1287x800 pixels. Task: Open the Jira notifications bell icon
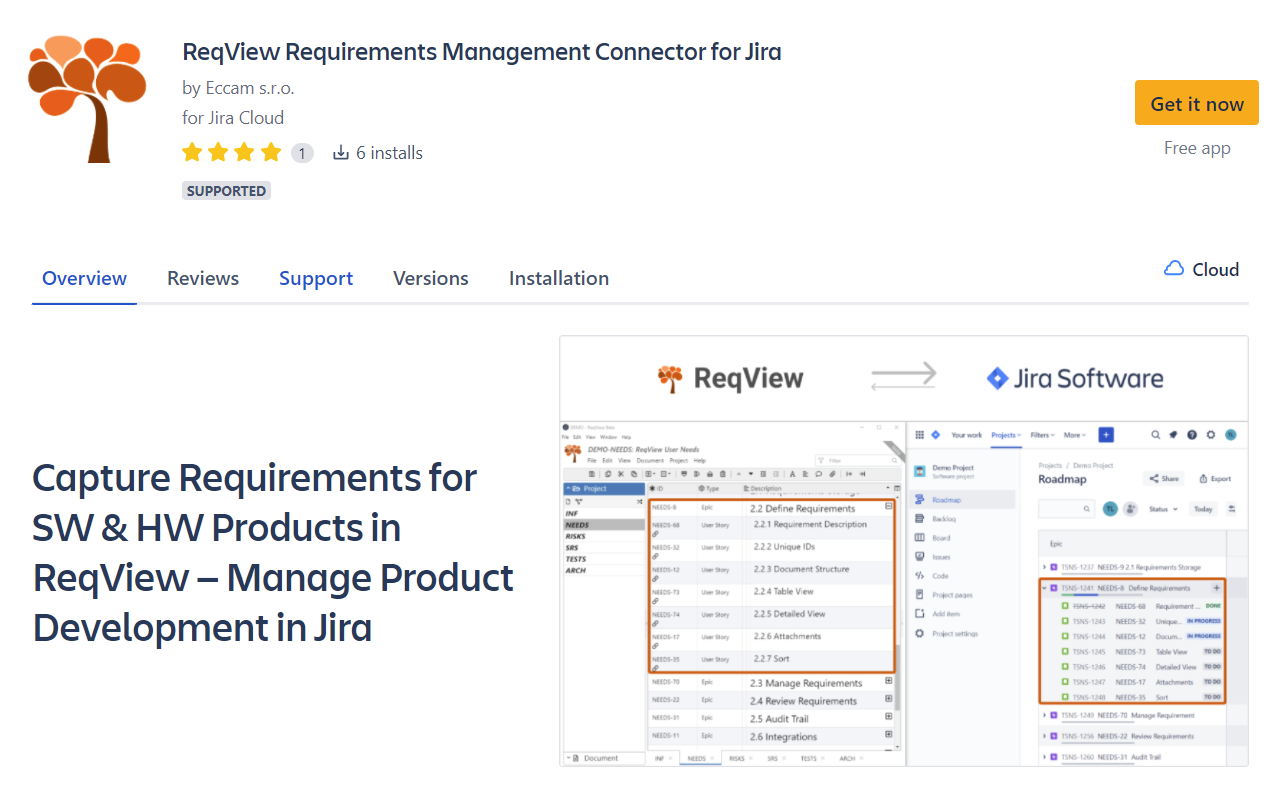click(1174, 435)
